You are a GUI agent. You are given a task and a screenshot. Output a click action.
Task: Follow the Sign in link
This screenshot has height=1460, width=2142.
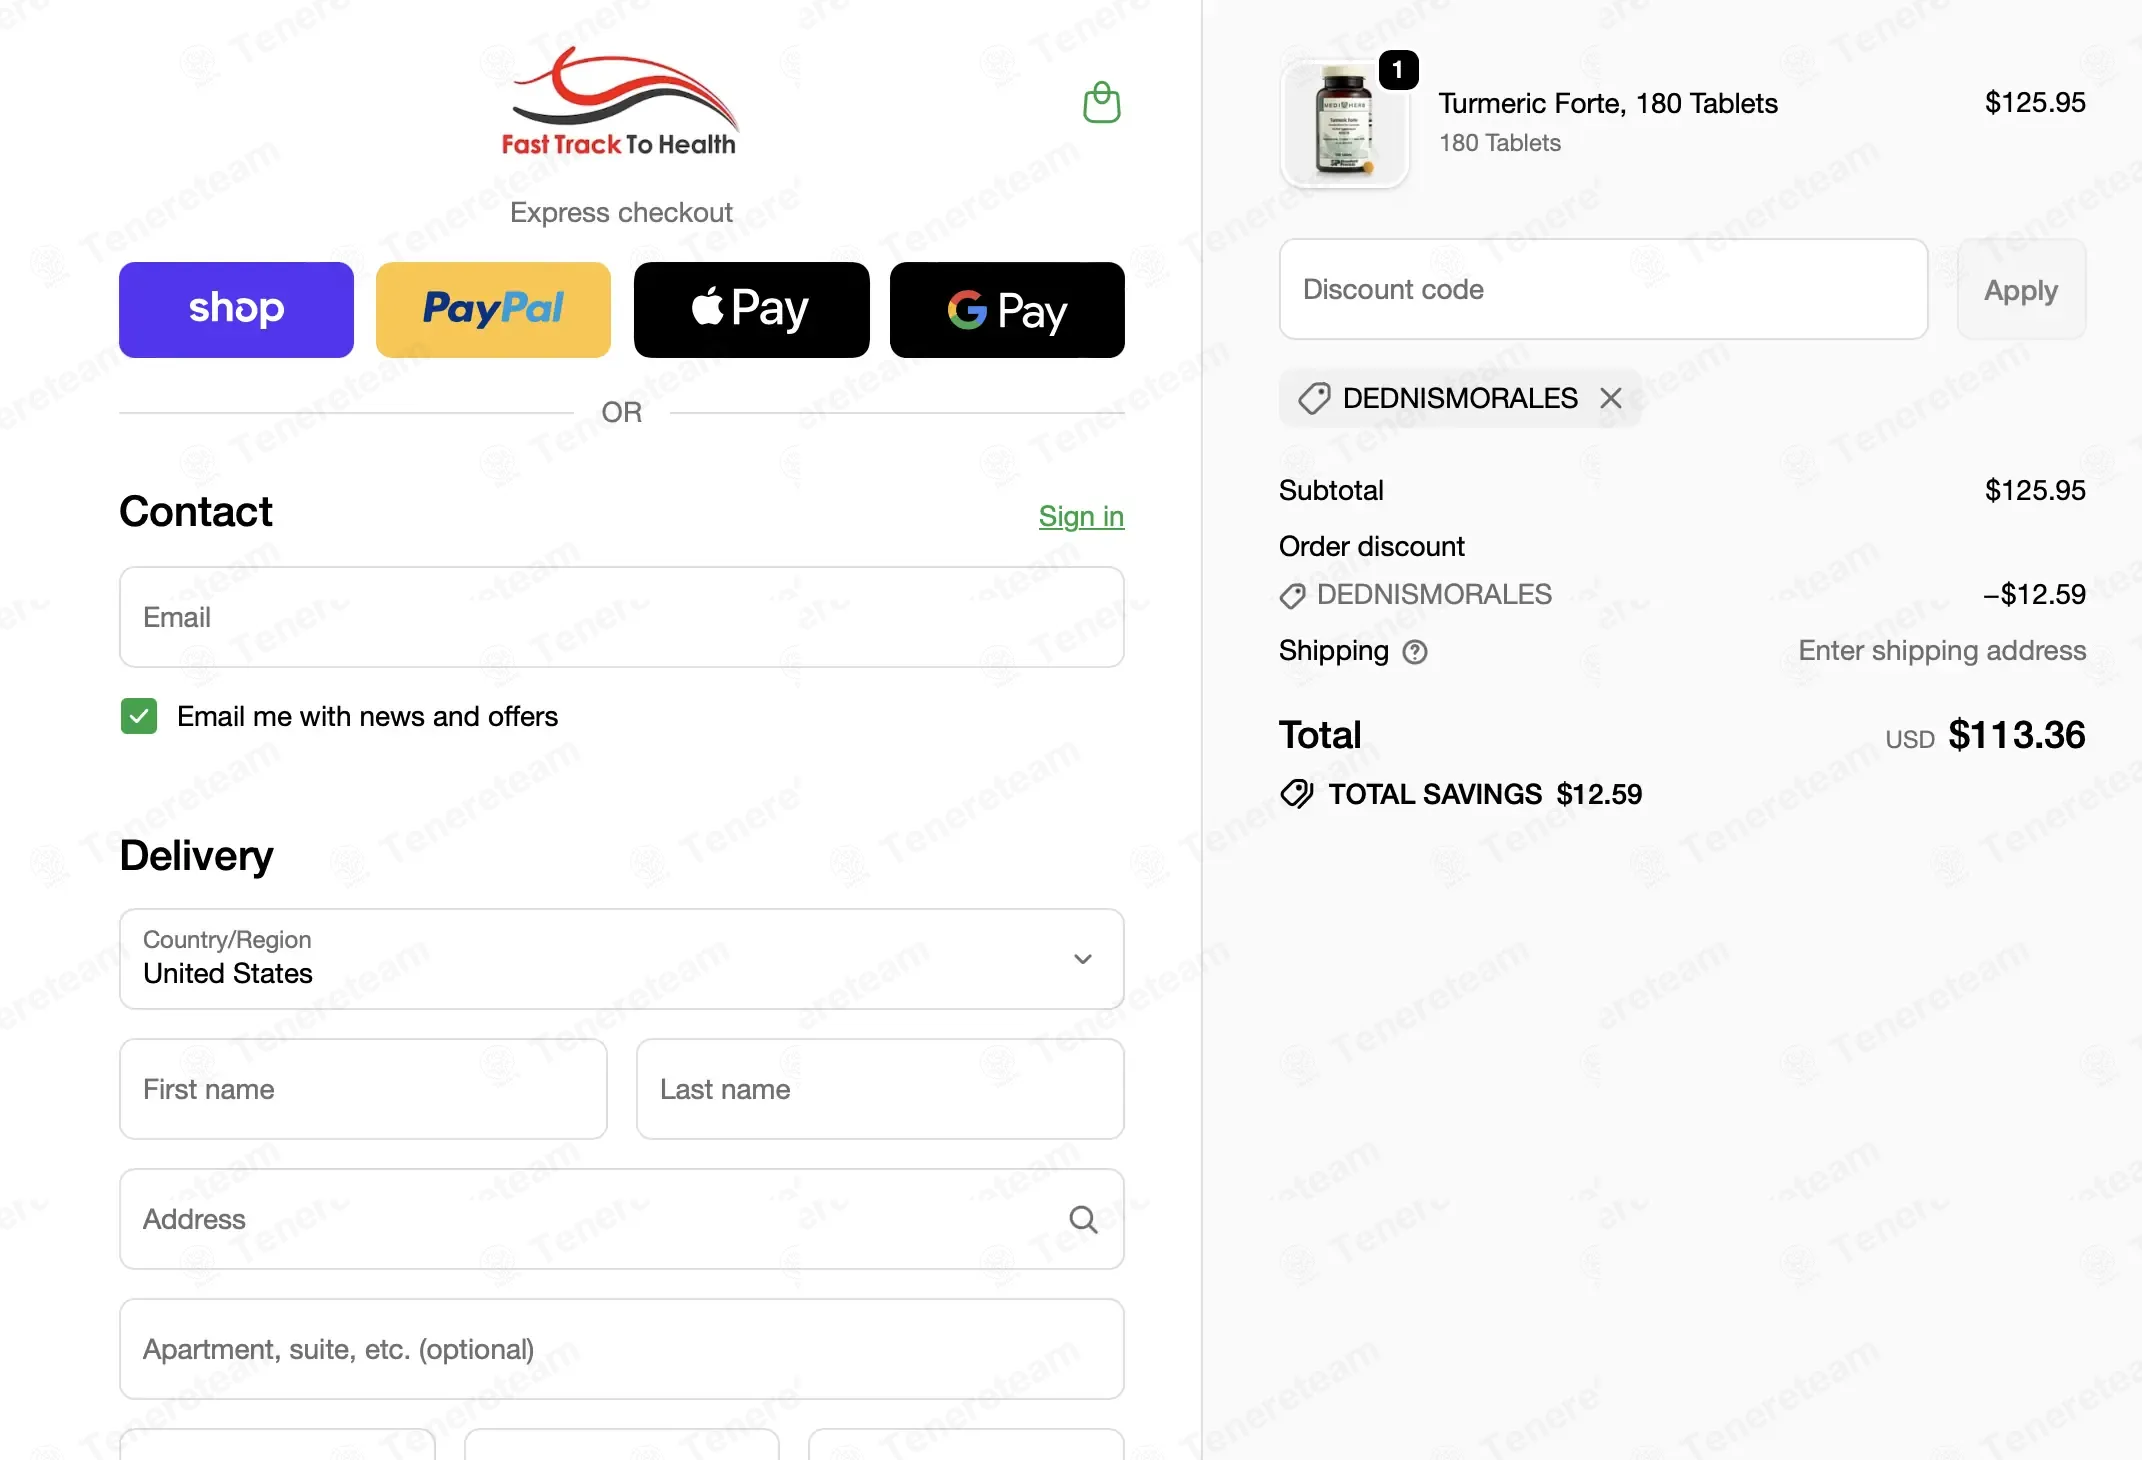tap(1081, 516)
